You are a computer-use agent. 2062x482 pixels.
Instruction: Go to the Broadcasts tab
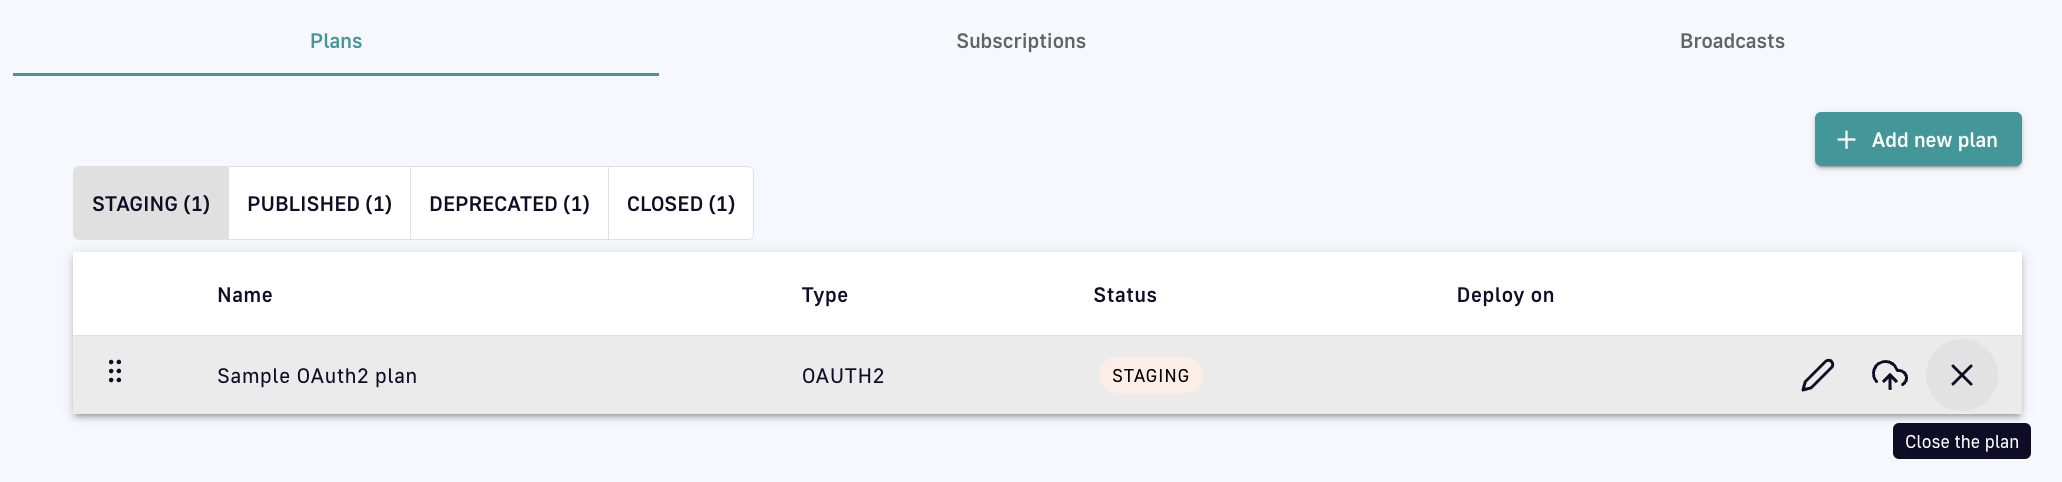(1732, 41)
